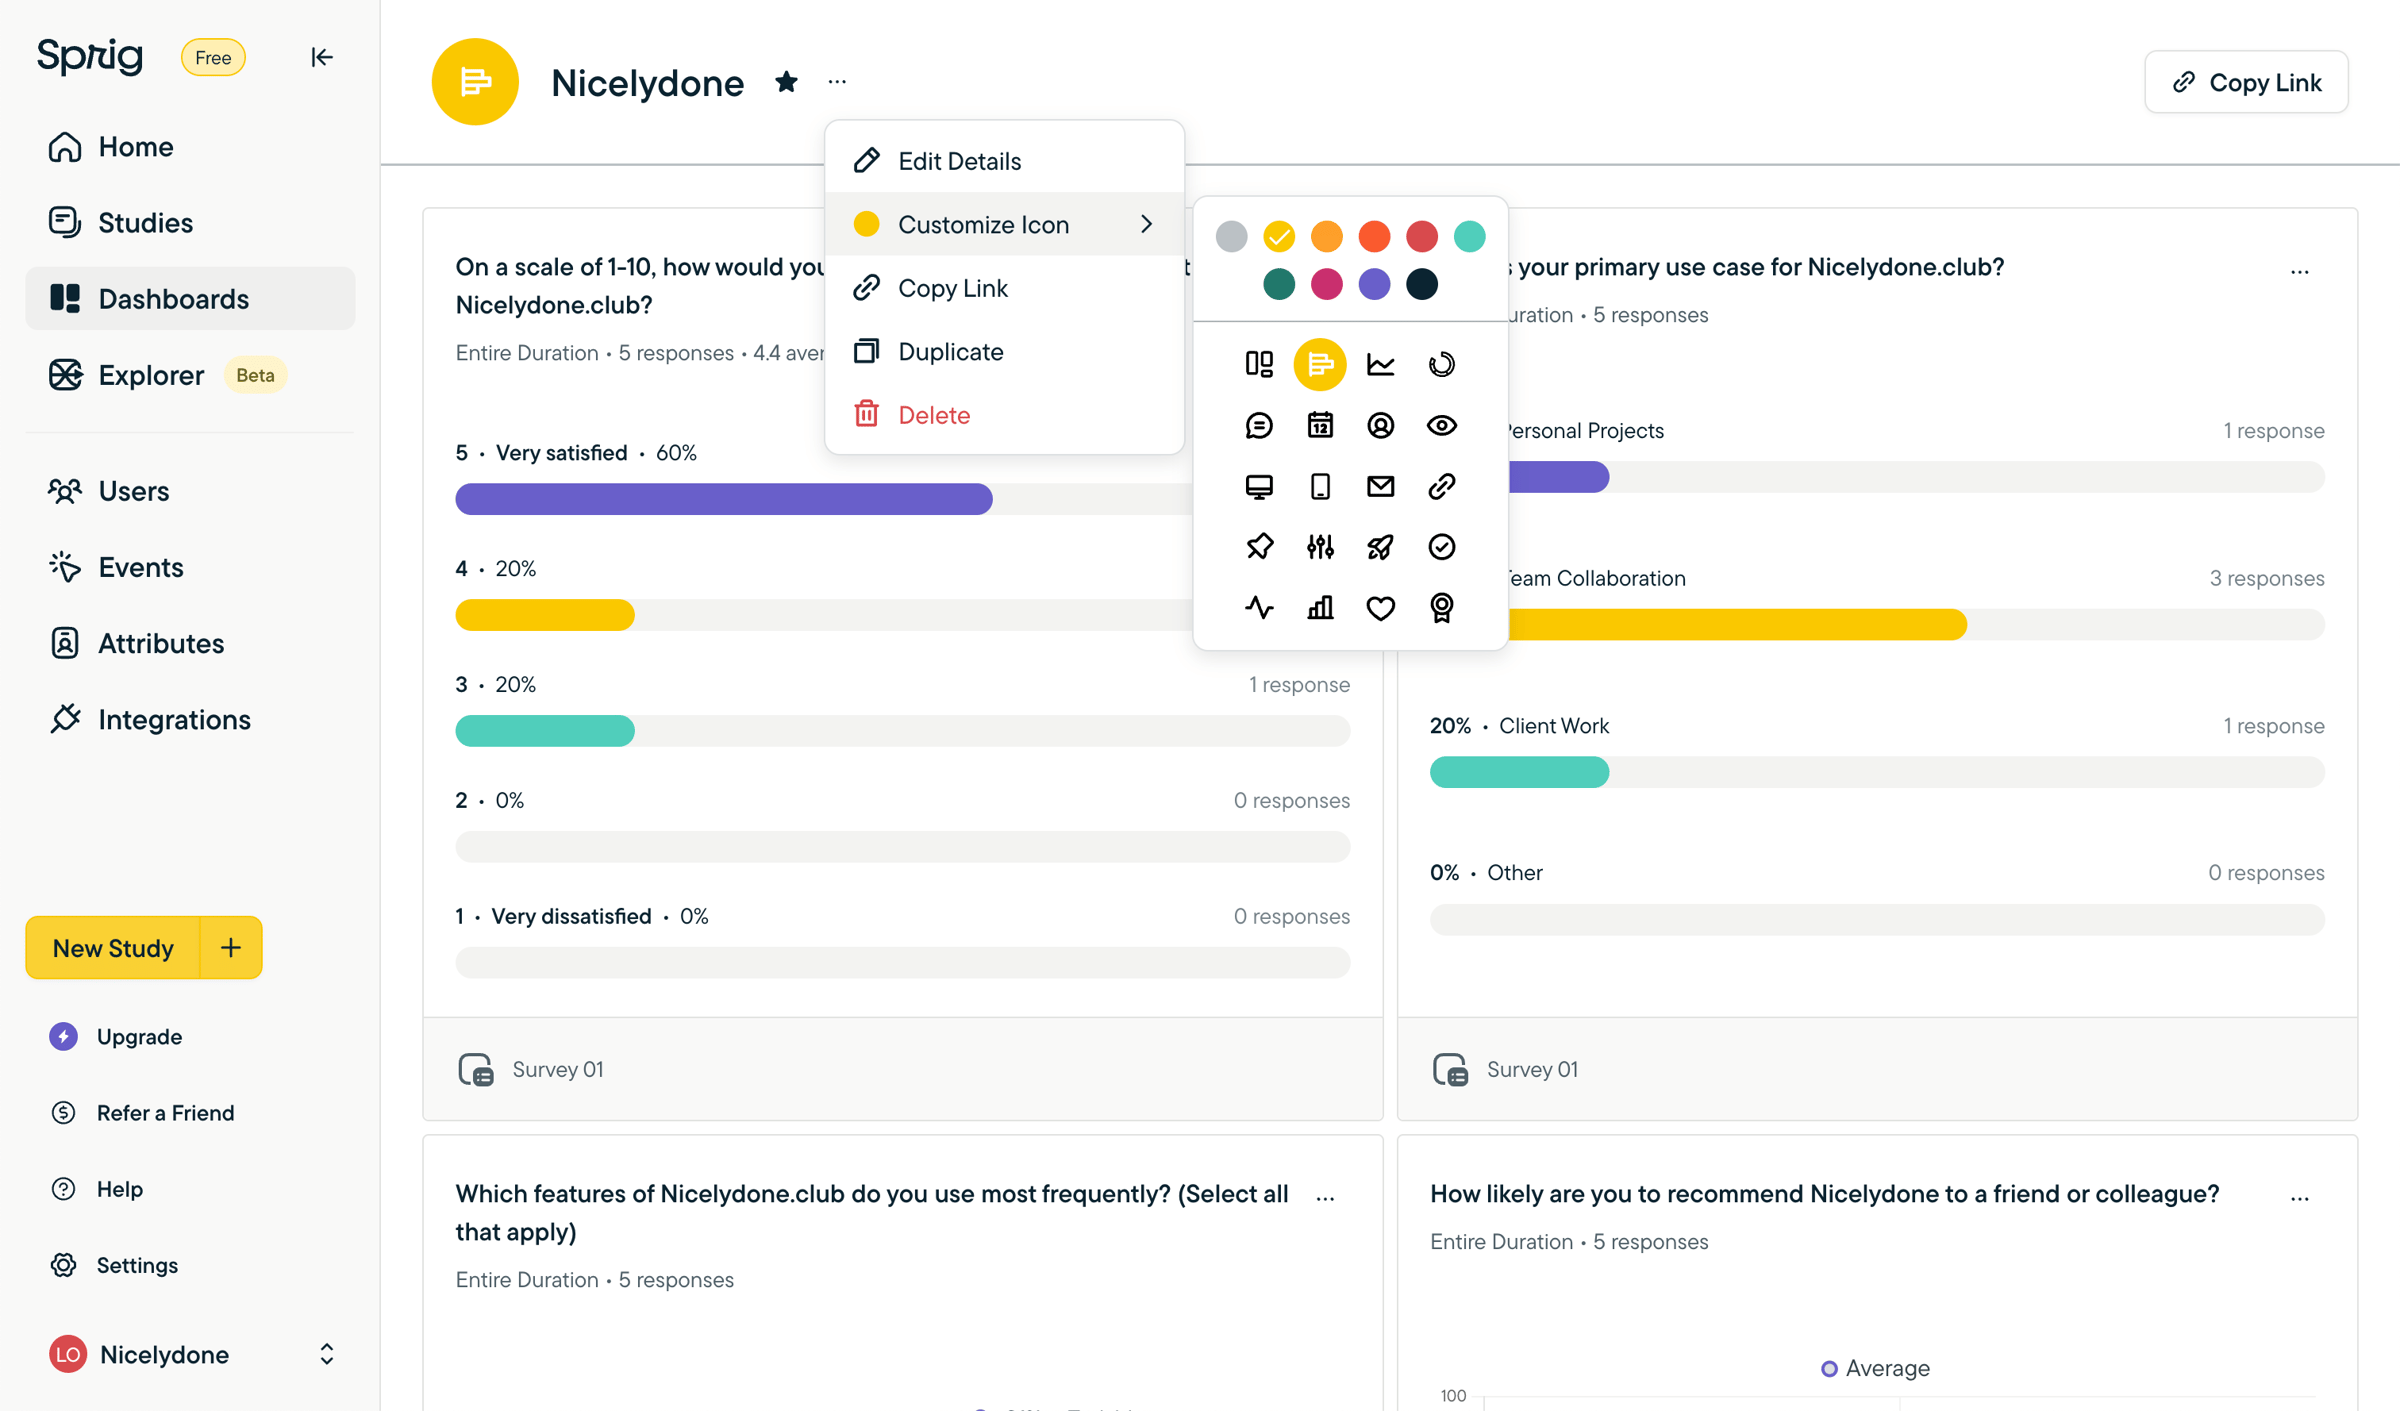
Task: Start a New Study
Action: 113,948
